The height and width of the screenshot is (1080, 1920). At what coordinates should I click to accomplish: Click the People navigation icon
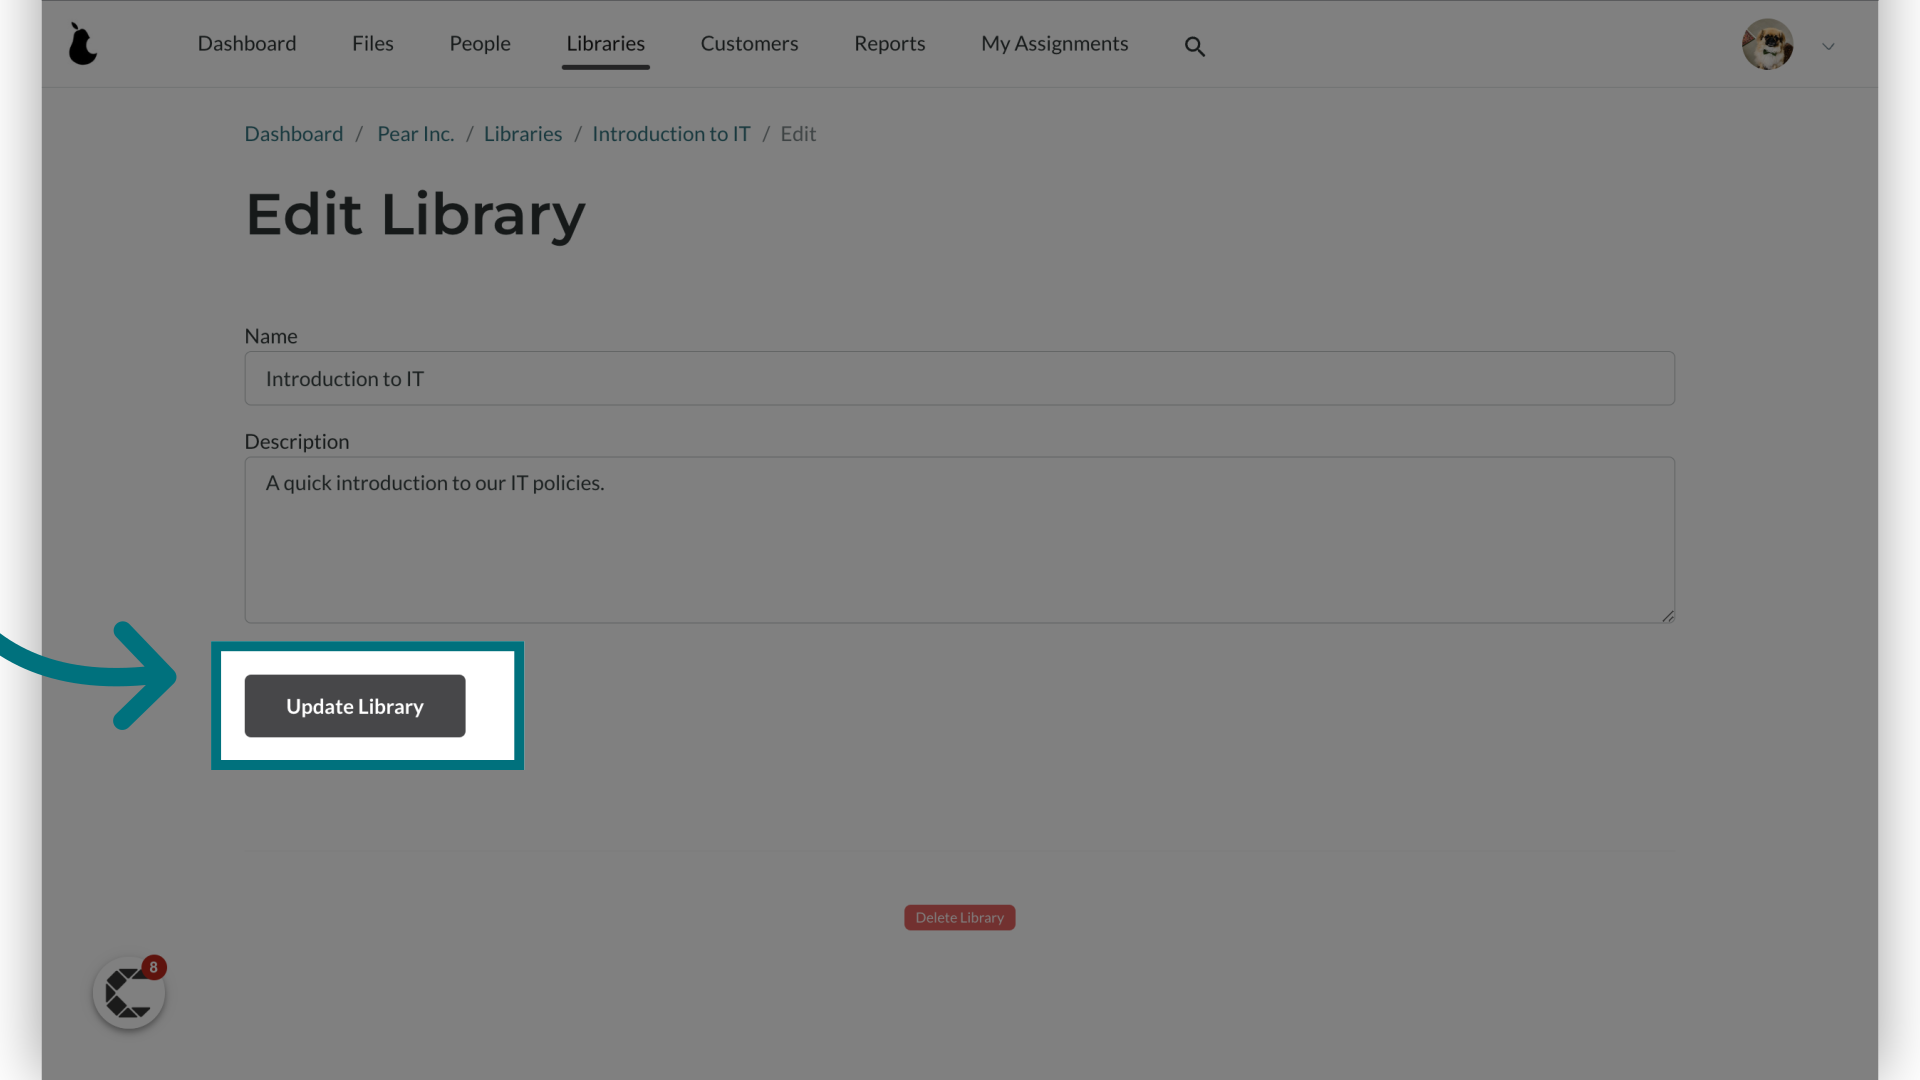pos(480,44)
